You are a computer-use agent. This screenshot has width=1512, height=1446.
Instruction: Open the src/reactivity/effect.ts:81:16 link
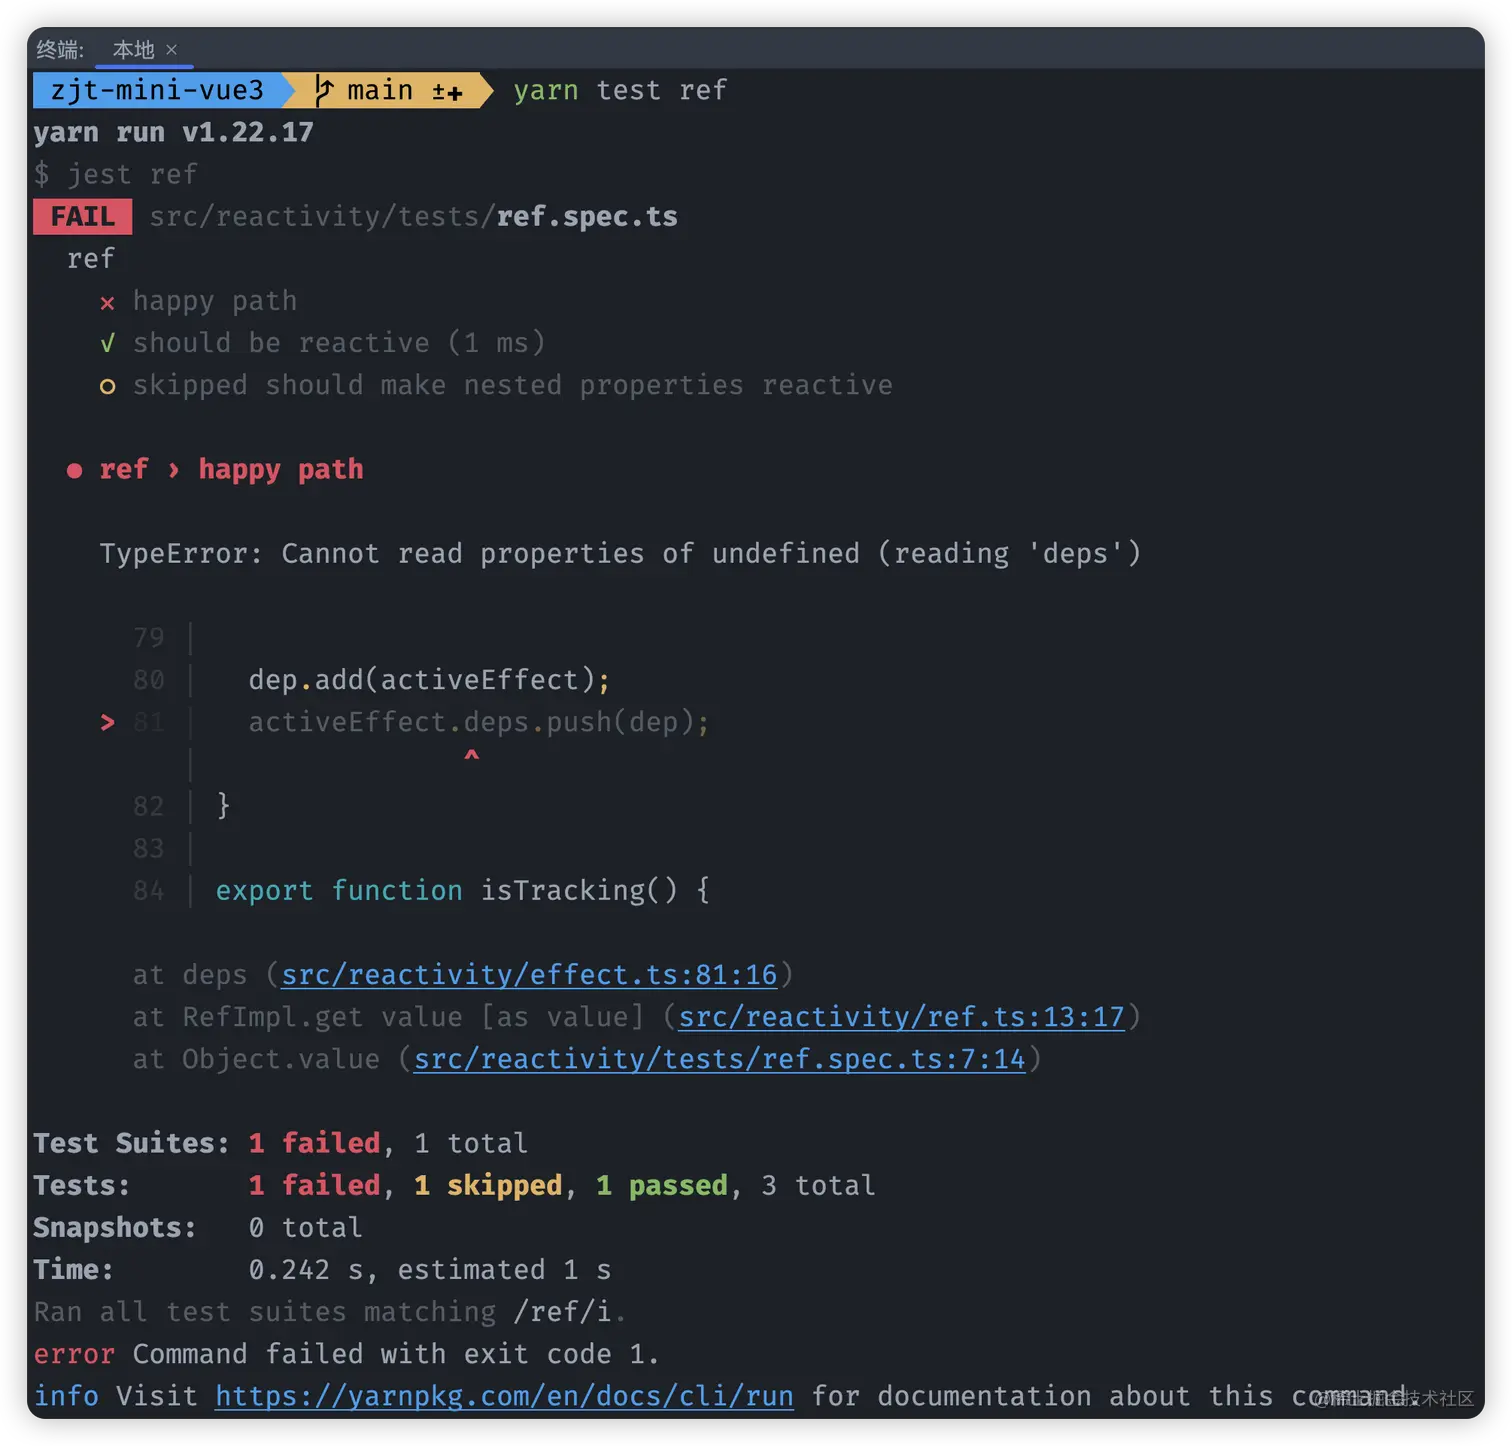pos(529,975)
